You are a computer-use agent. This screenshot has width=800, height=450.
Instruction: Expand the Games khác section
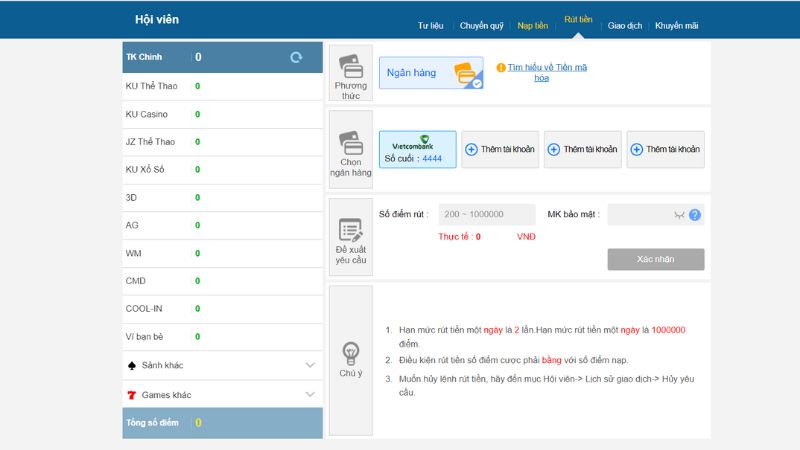point(222,395)
